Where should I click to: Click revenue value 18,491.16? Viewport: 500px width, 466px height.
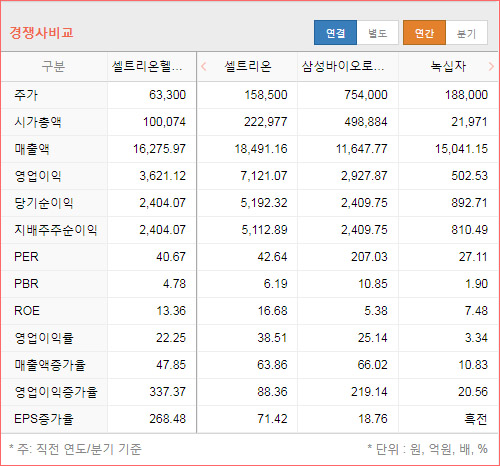[x=261, y=149]
